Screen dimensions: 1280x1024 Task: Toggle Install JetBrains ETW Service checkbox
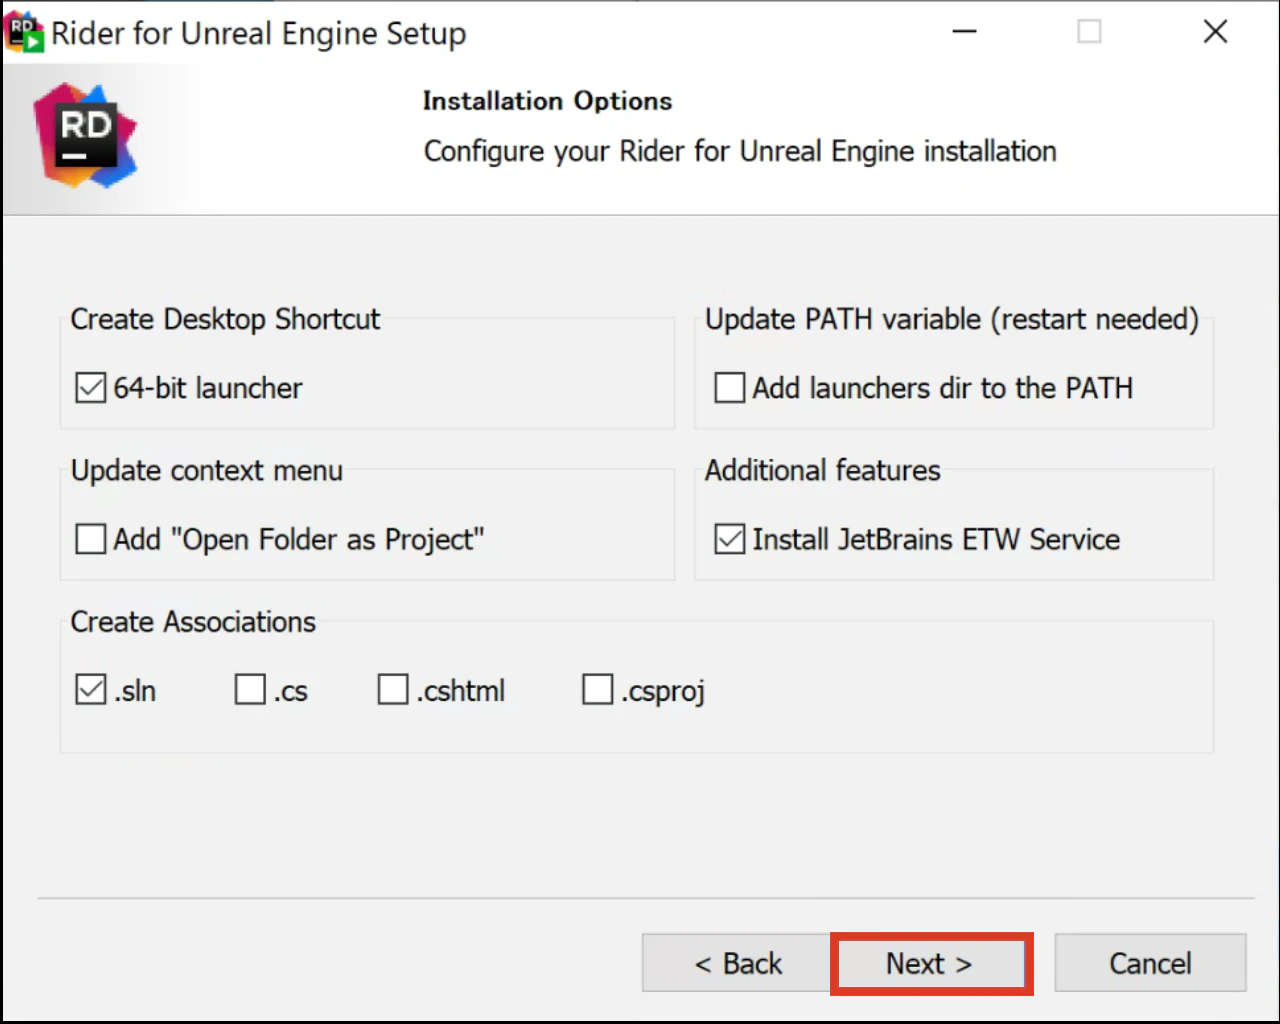pos(730,539)
